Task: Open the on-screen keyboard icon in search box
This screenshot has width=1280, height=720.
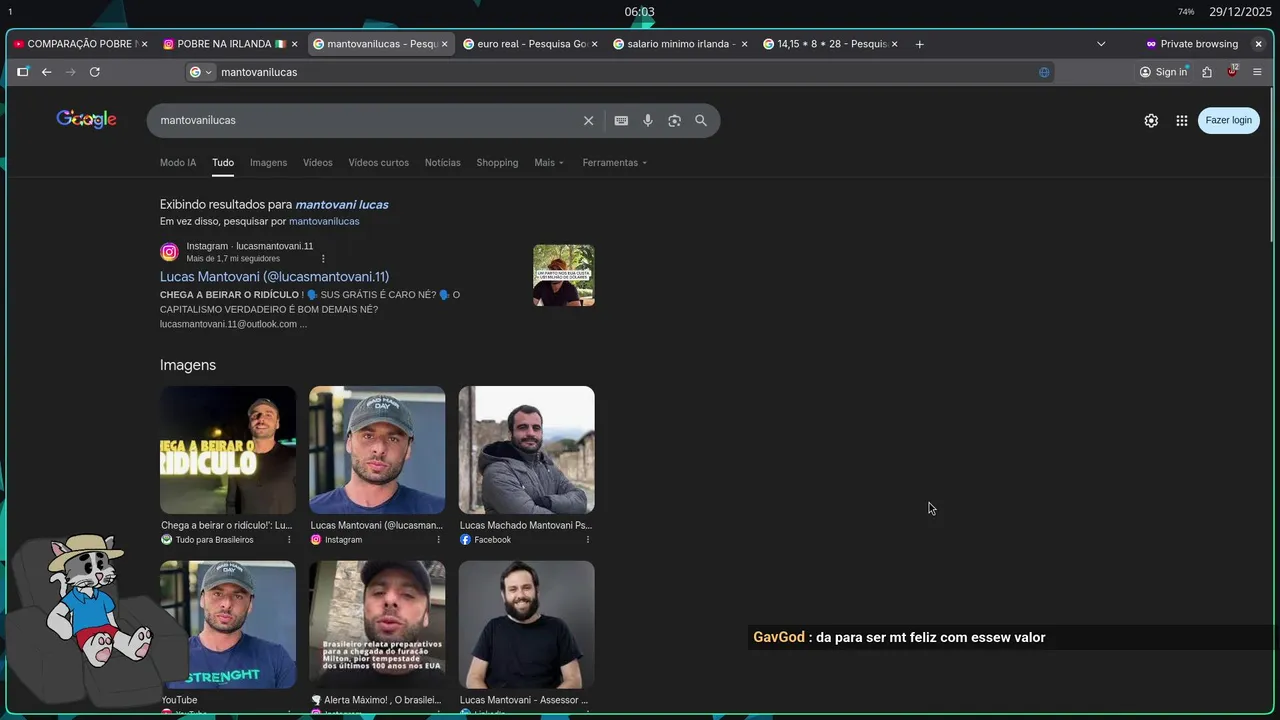Action: [x=621, y=120]
